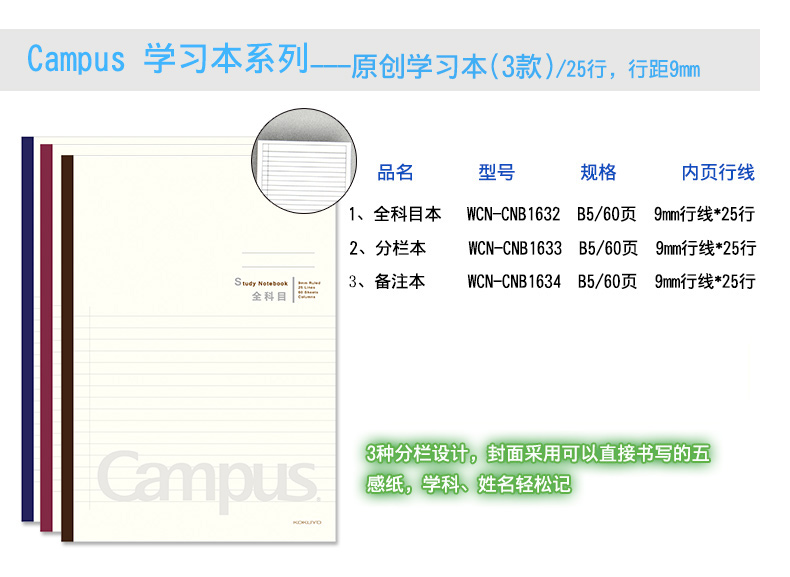The image size is (790, 577).
Task: Click the KOKUYO brand mark on cover
Action: point(307,523)
